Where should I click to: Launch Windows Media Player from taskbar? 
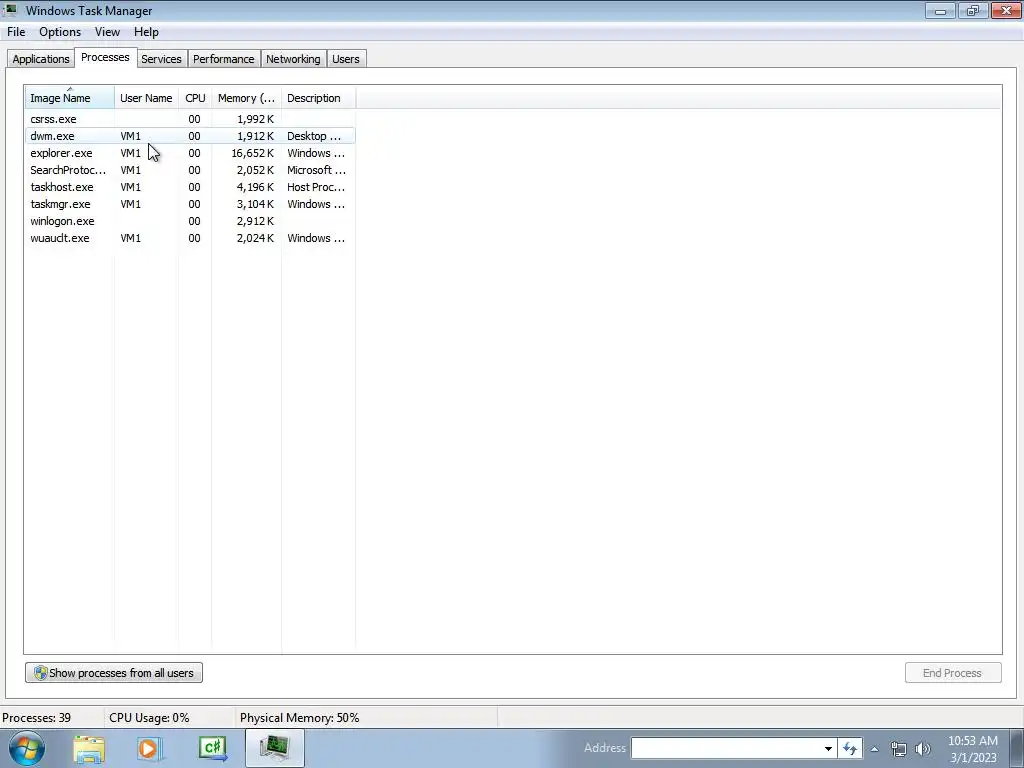[x=149, y=748]
